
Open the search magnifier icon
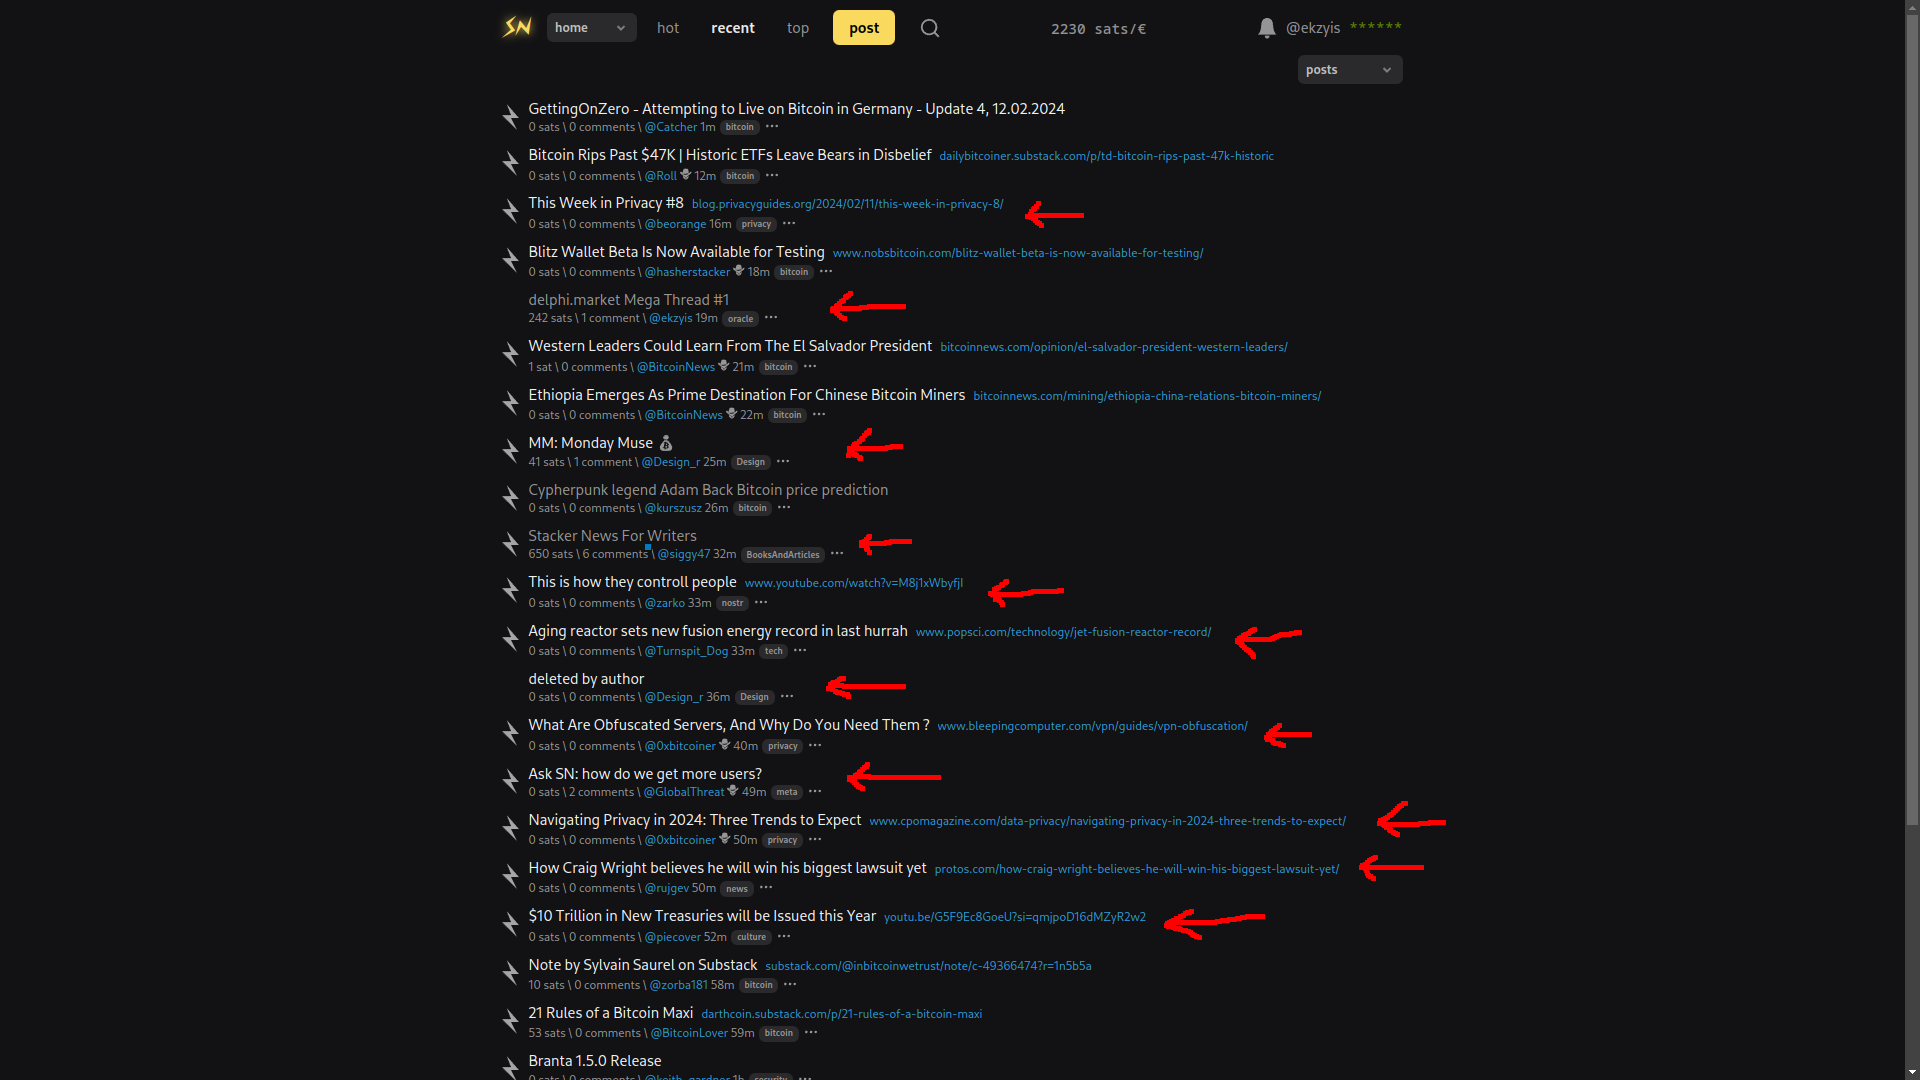click(x=930, y=28)
